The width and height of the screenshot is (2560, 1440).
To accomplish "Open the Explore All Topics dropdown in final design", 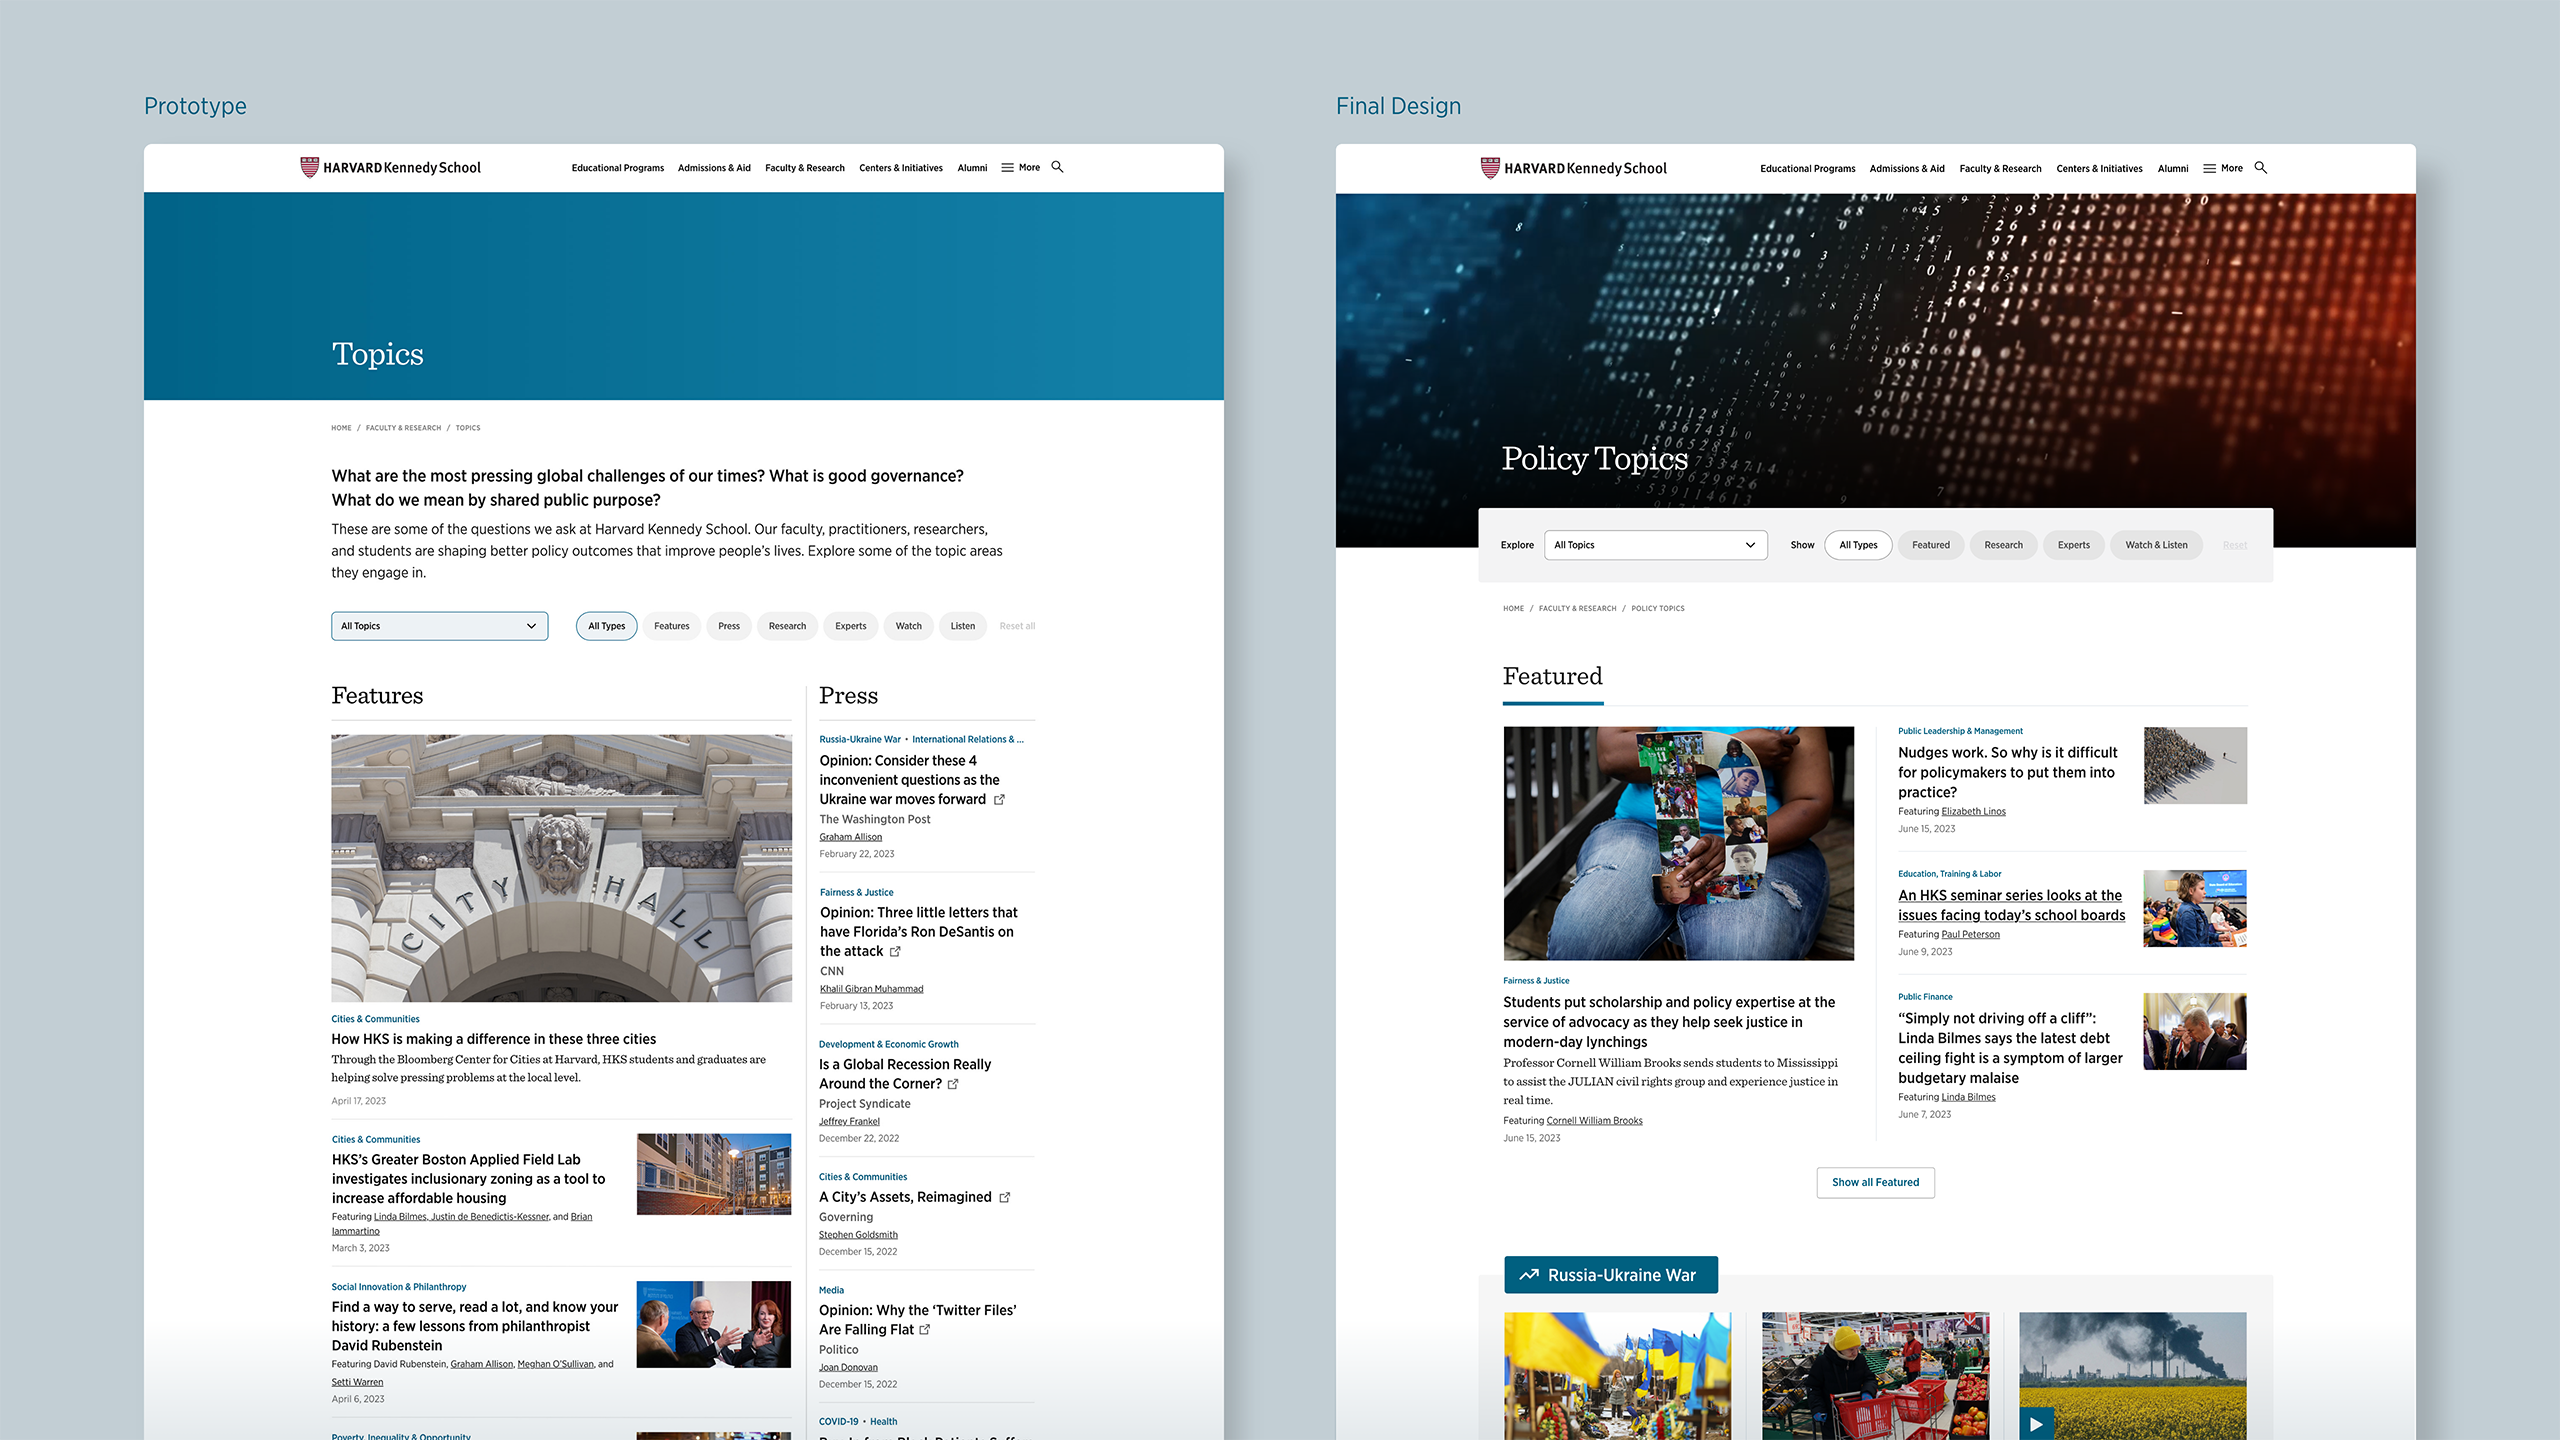I will [x=1655, y=545].
